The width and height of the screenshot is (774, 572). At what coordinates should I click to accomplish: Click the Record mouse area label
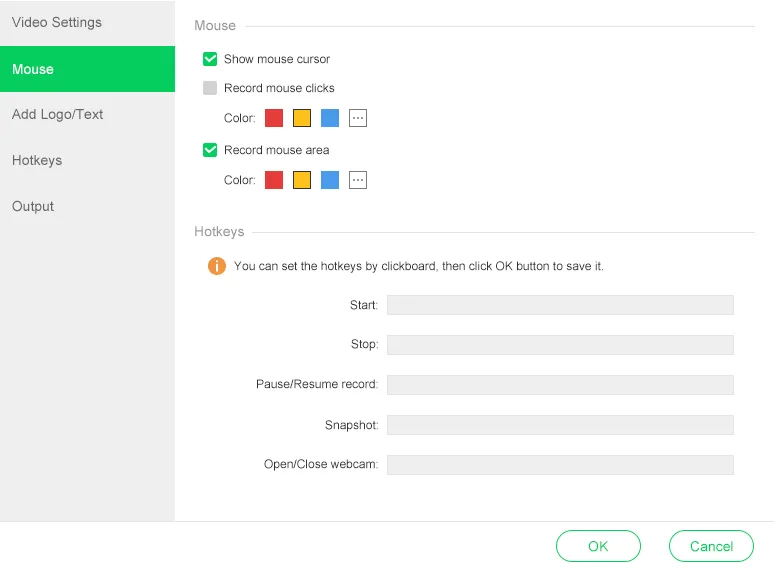(276, 150)
